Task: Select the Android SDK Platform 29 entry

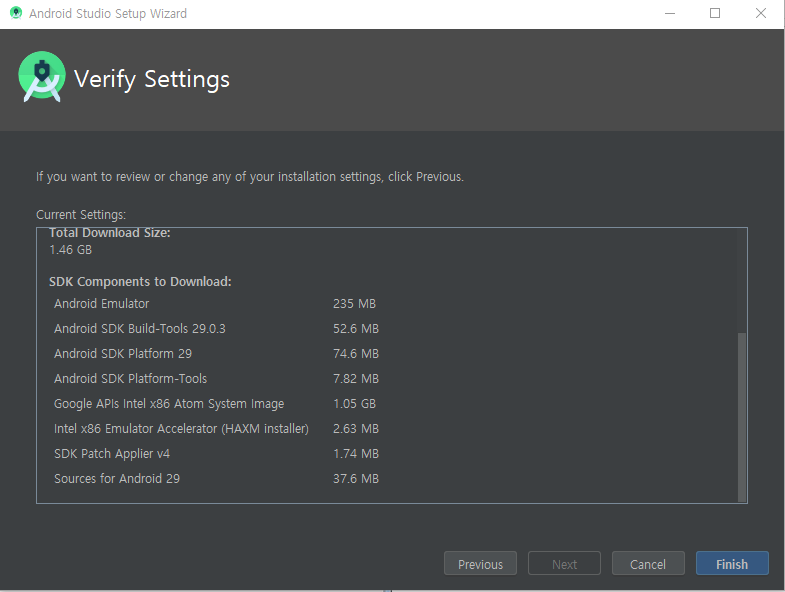Action: click(x=216, y=354)
